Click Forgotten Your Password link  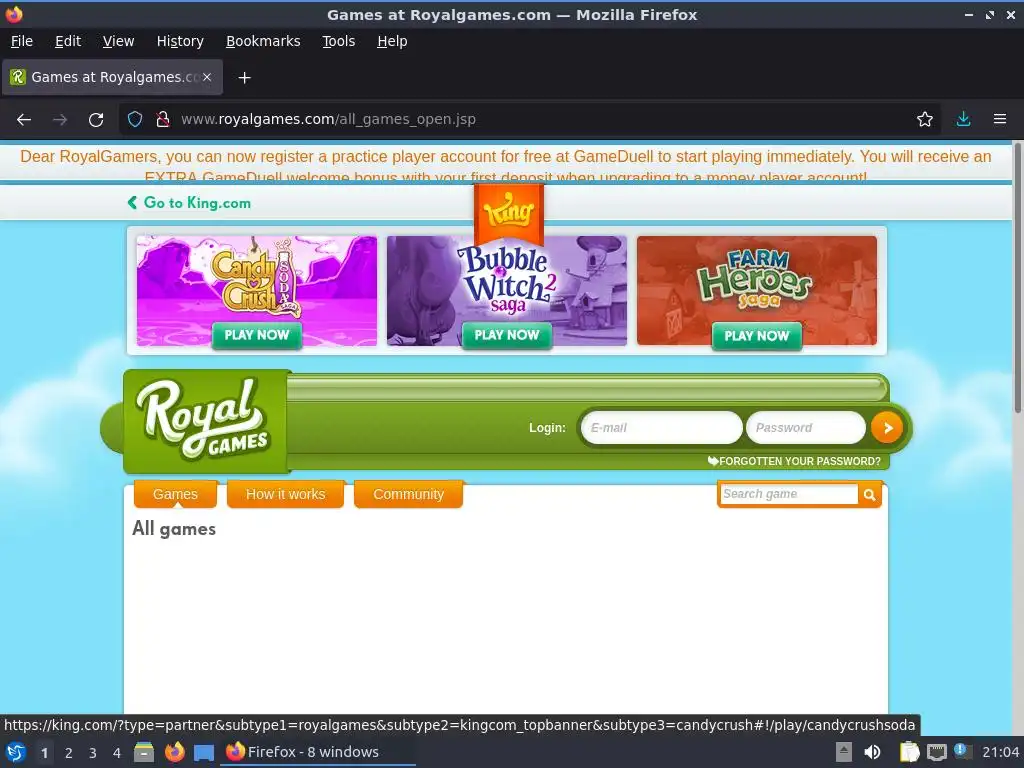[794, 461]
